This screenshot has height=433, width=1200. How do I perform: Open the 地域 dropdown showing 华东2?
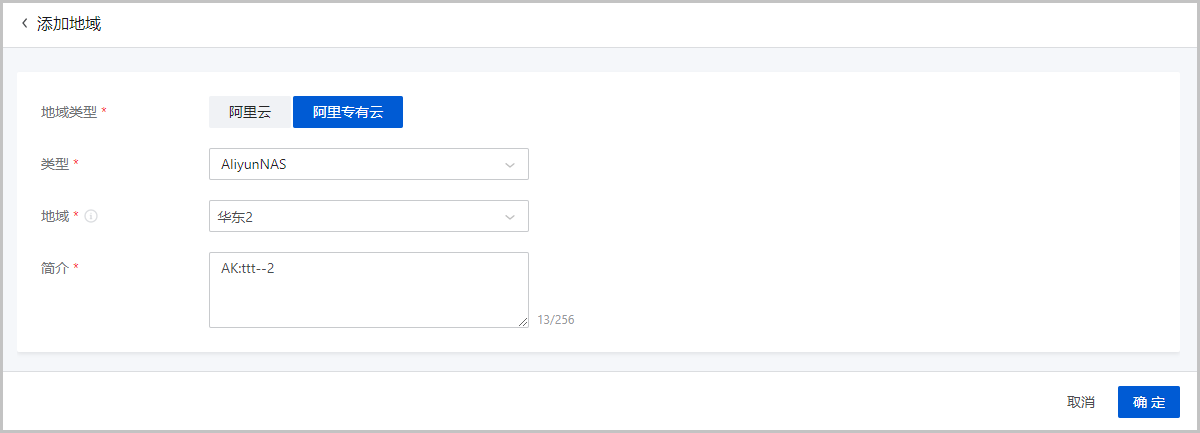tap(369, 216)
